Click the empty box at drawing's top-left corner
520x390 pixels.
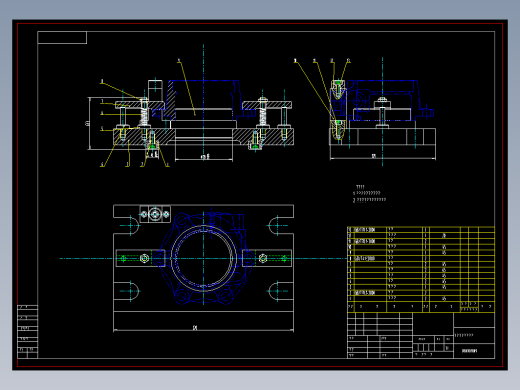pos(62,37)
